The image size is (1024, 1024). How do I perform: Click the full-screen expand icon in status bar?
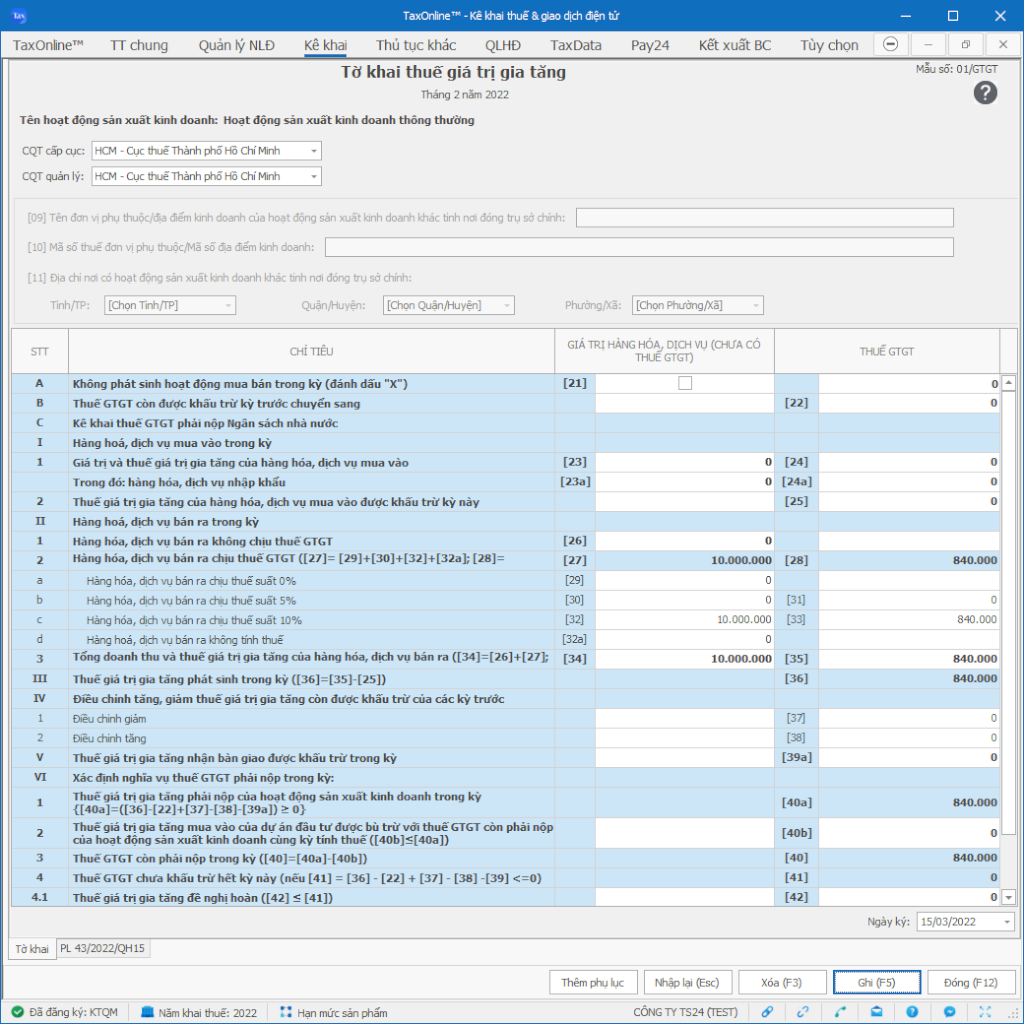point(985,1012)
